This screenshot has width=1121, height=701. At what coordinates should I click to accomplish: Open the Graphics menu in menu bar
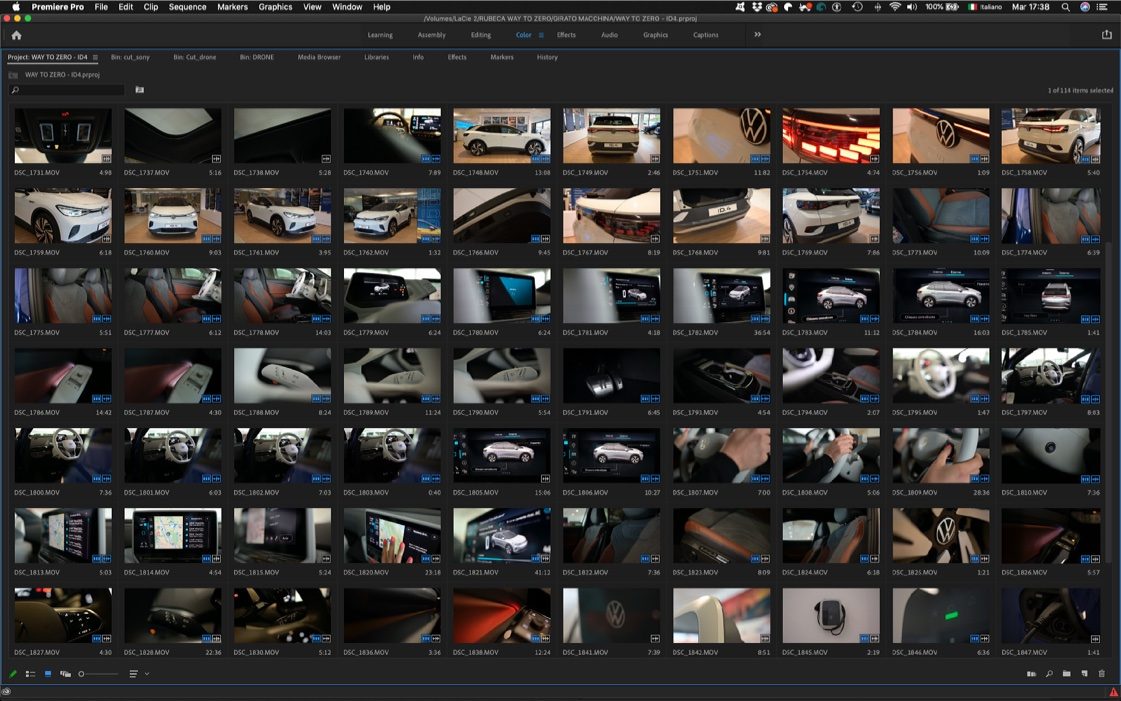(275, 7)
